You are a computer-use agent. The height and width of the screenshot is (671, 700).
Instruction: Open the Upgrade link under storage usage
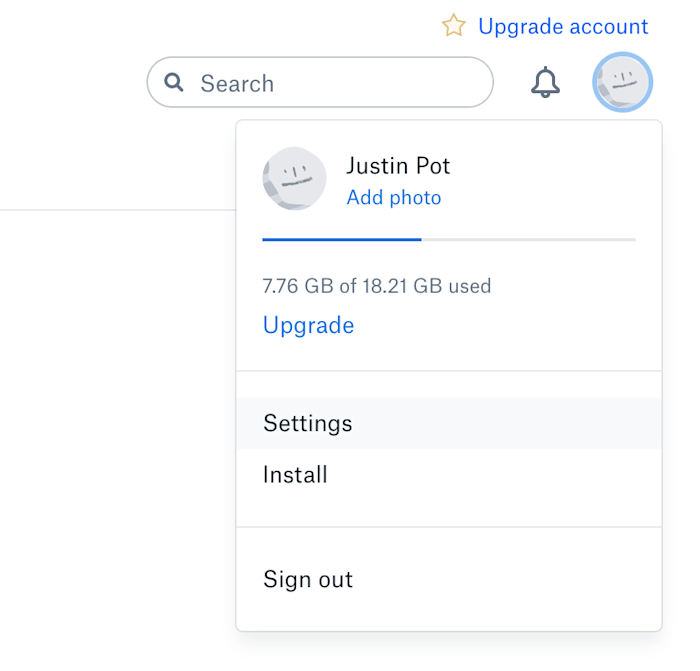[x=308, y=325]
